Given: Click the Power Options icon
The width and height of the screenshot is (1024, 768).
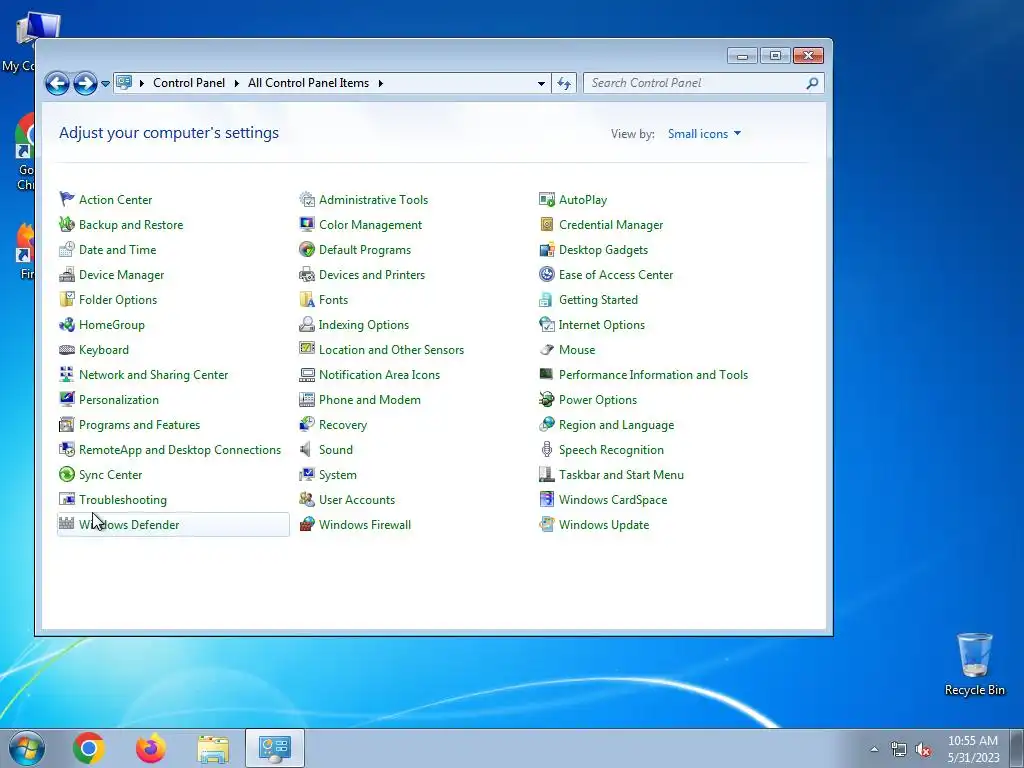Looking at the screenshot, I should 547,399.
